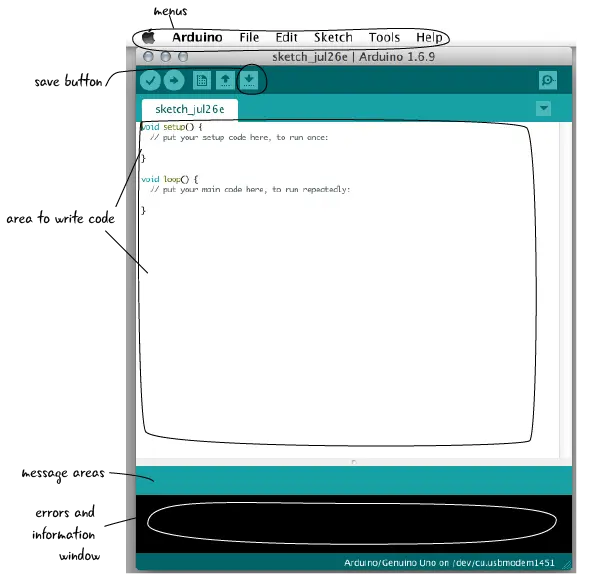Click the editor vertical scrollbar

coord(566,290)
